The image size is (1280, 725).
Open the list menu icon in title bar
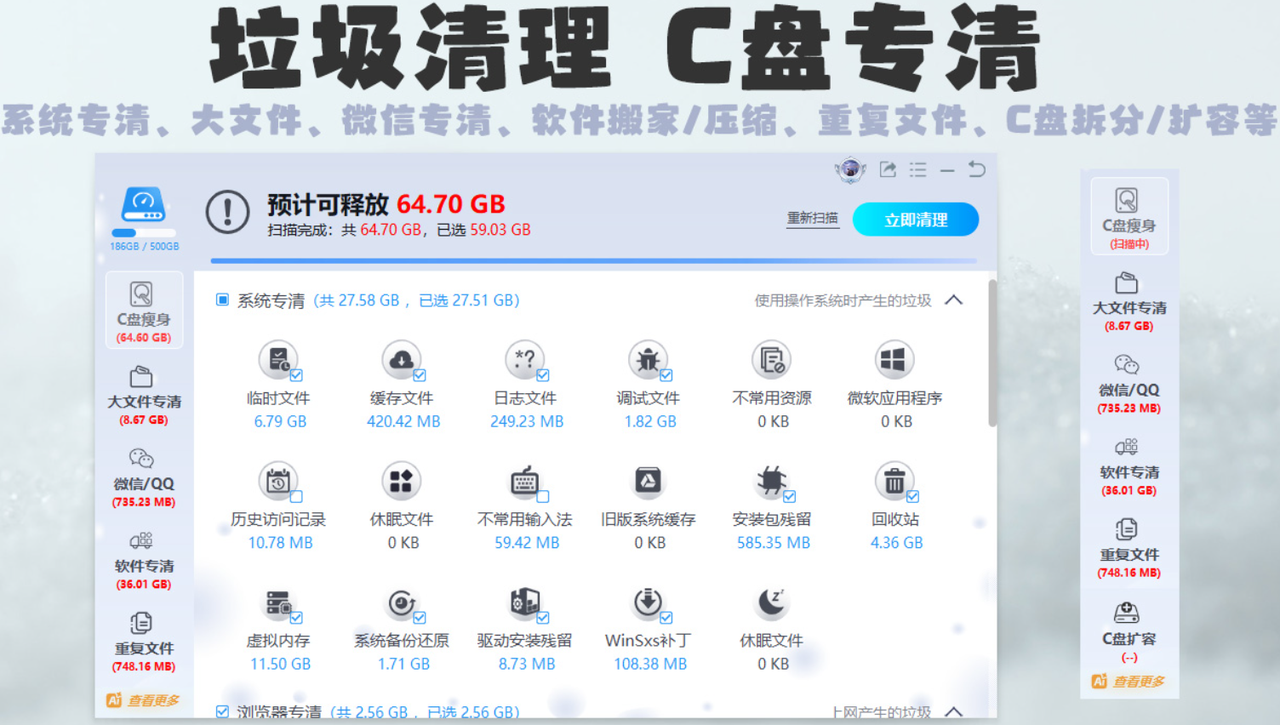tap(917, 170)
